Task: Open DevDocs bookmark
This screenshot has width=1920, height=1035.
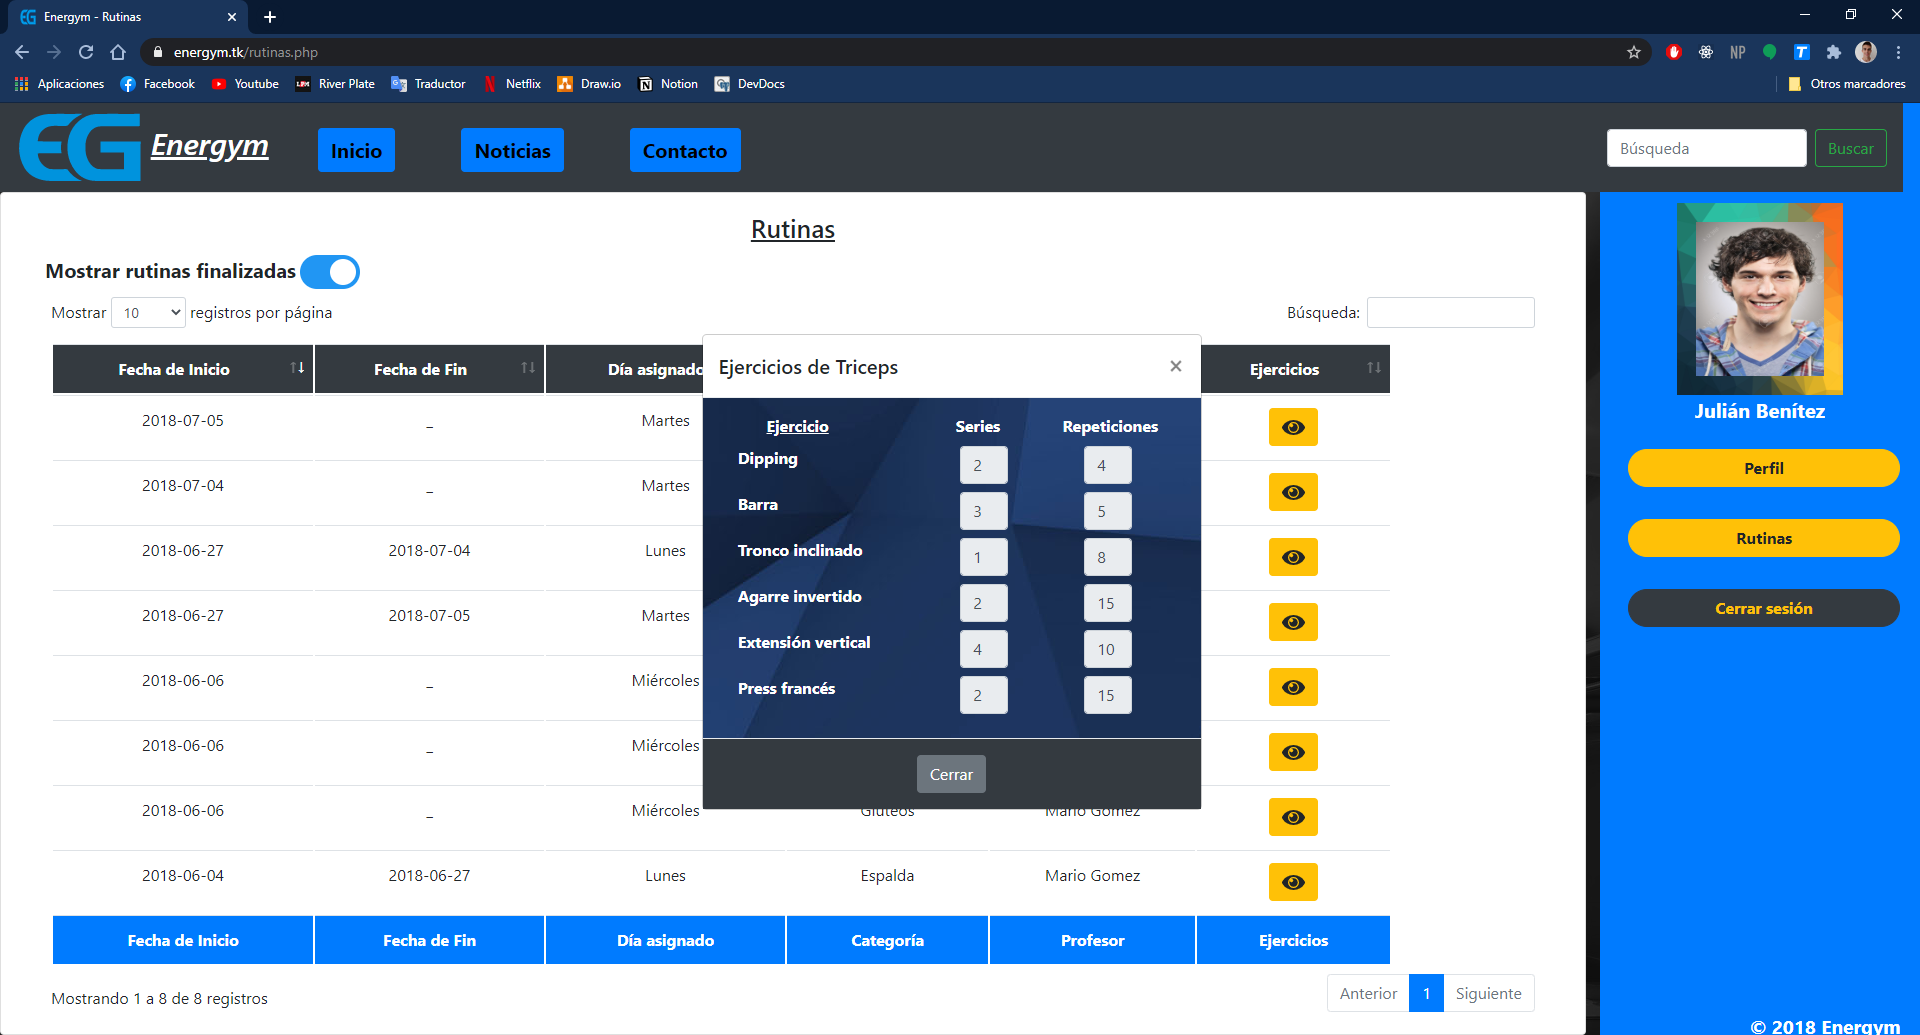Action: pyautogui.click(x=749, y=84)
